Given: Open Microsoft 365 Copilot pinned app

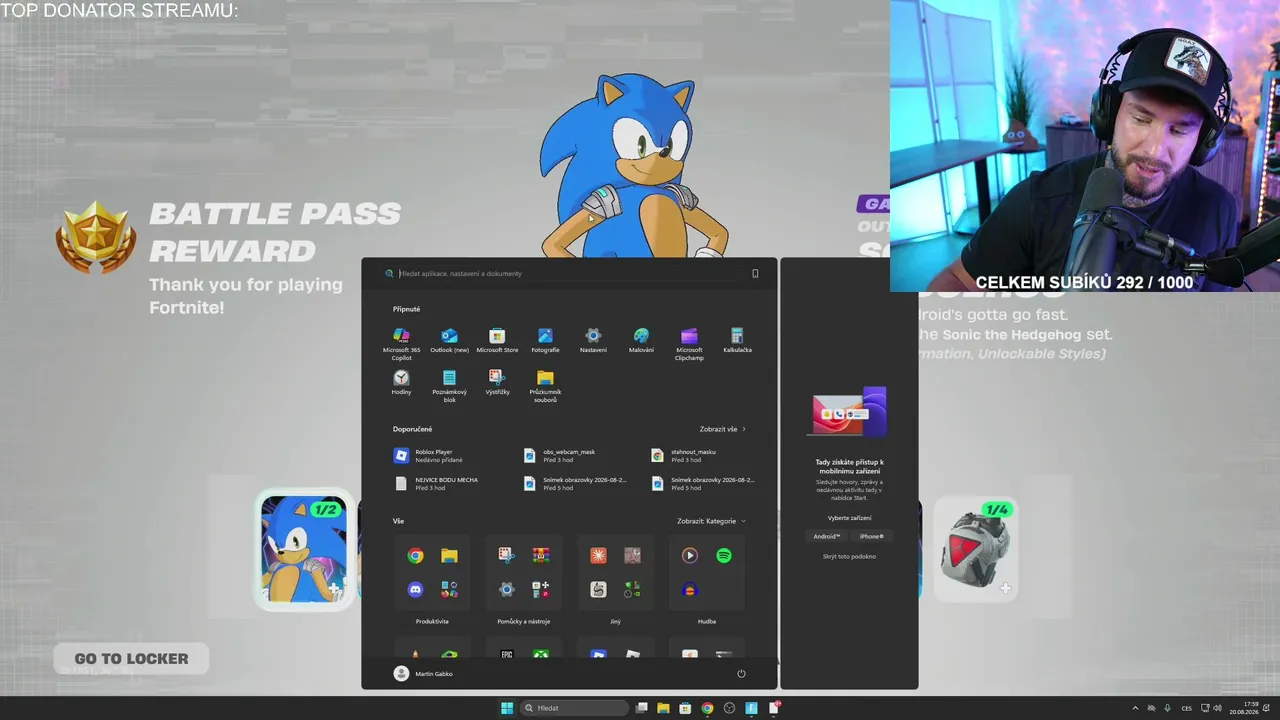Looking at the screenshot, I should [401, 342].
